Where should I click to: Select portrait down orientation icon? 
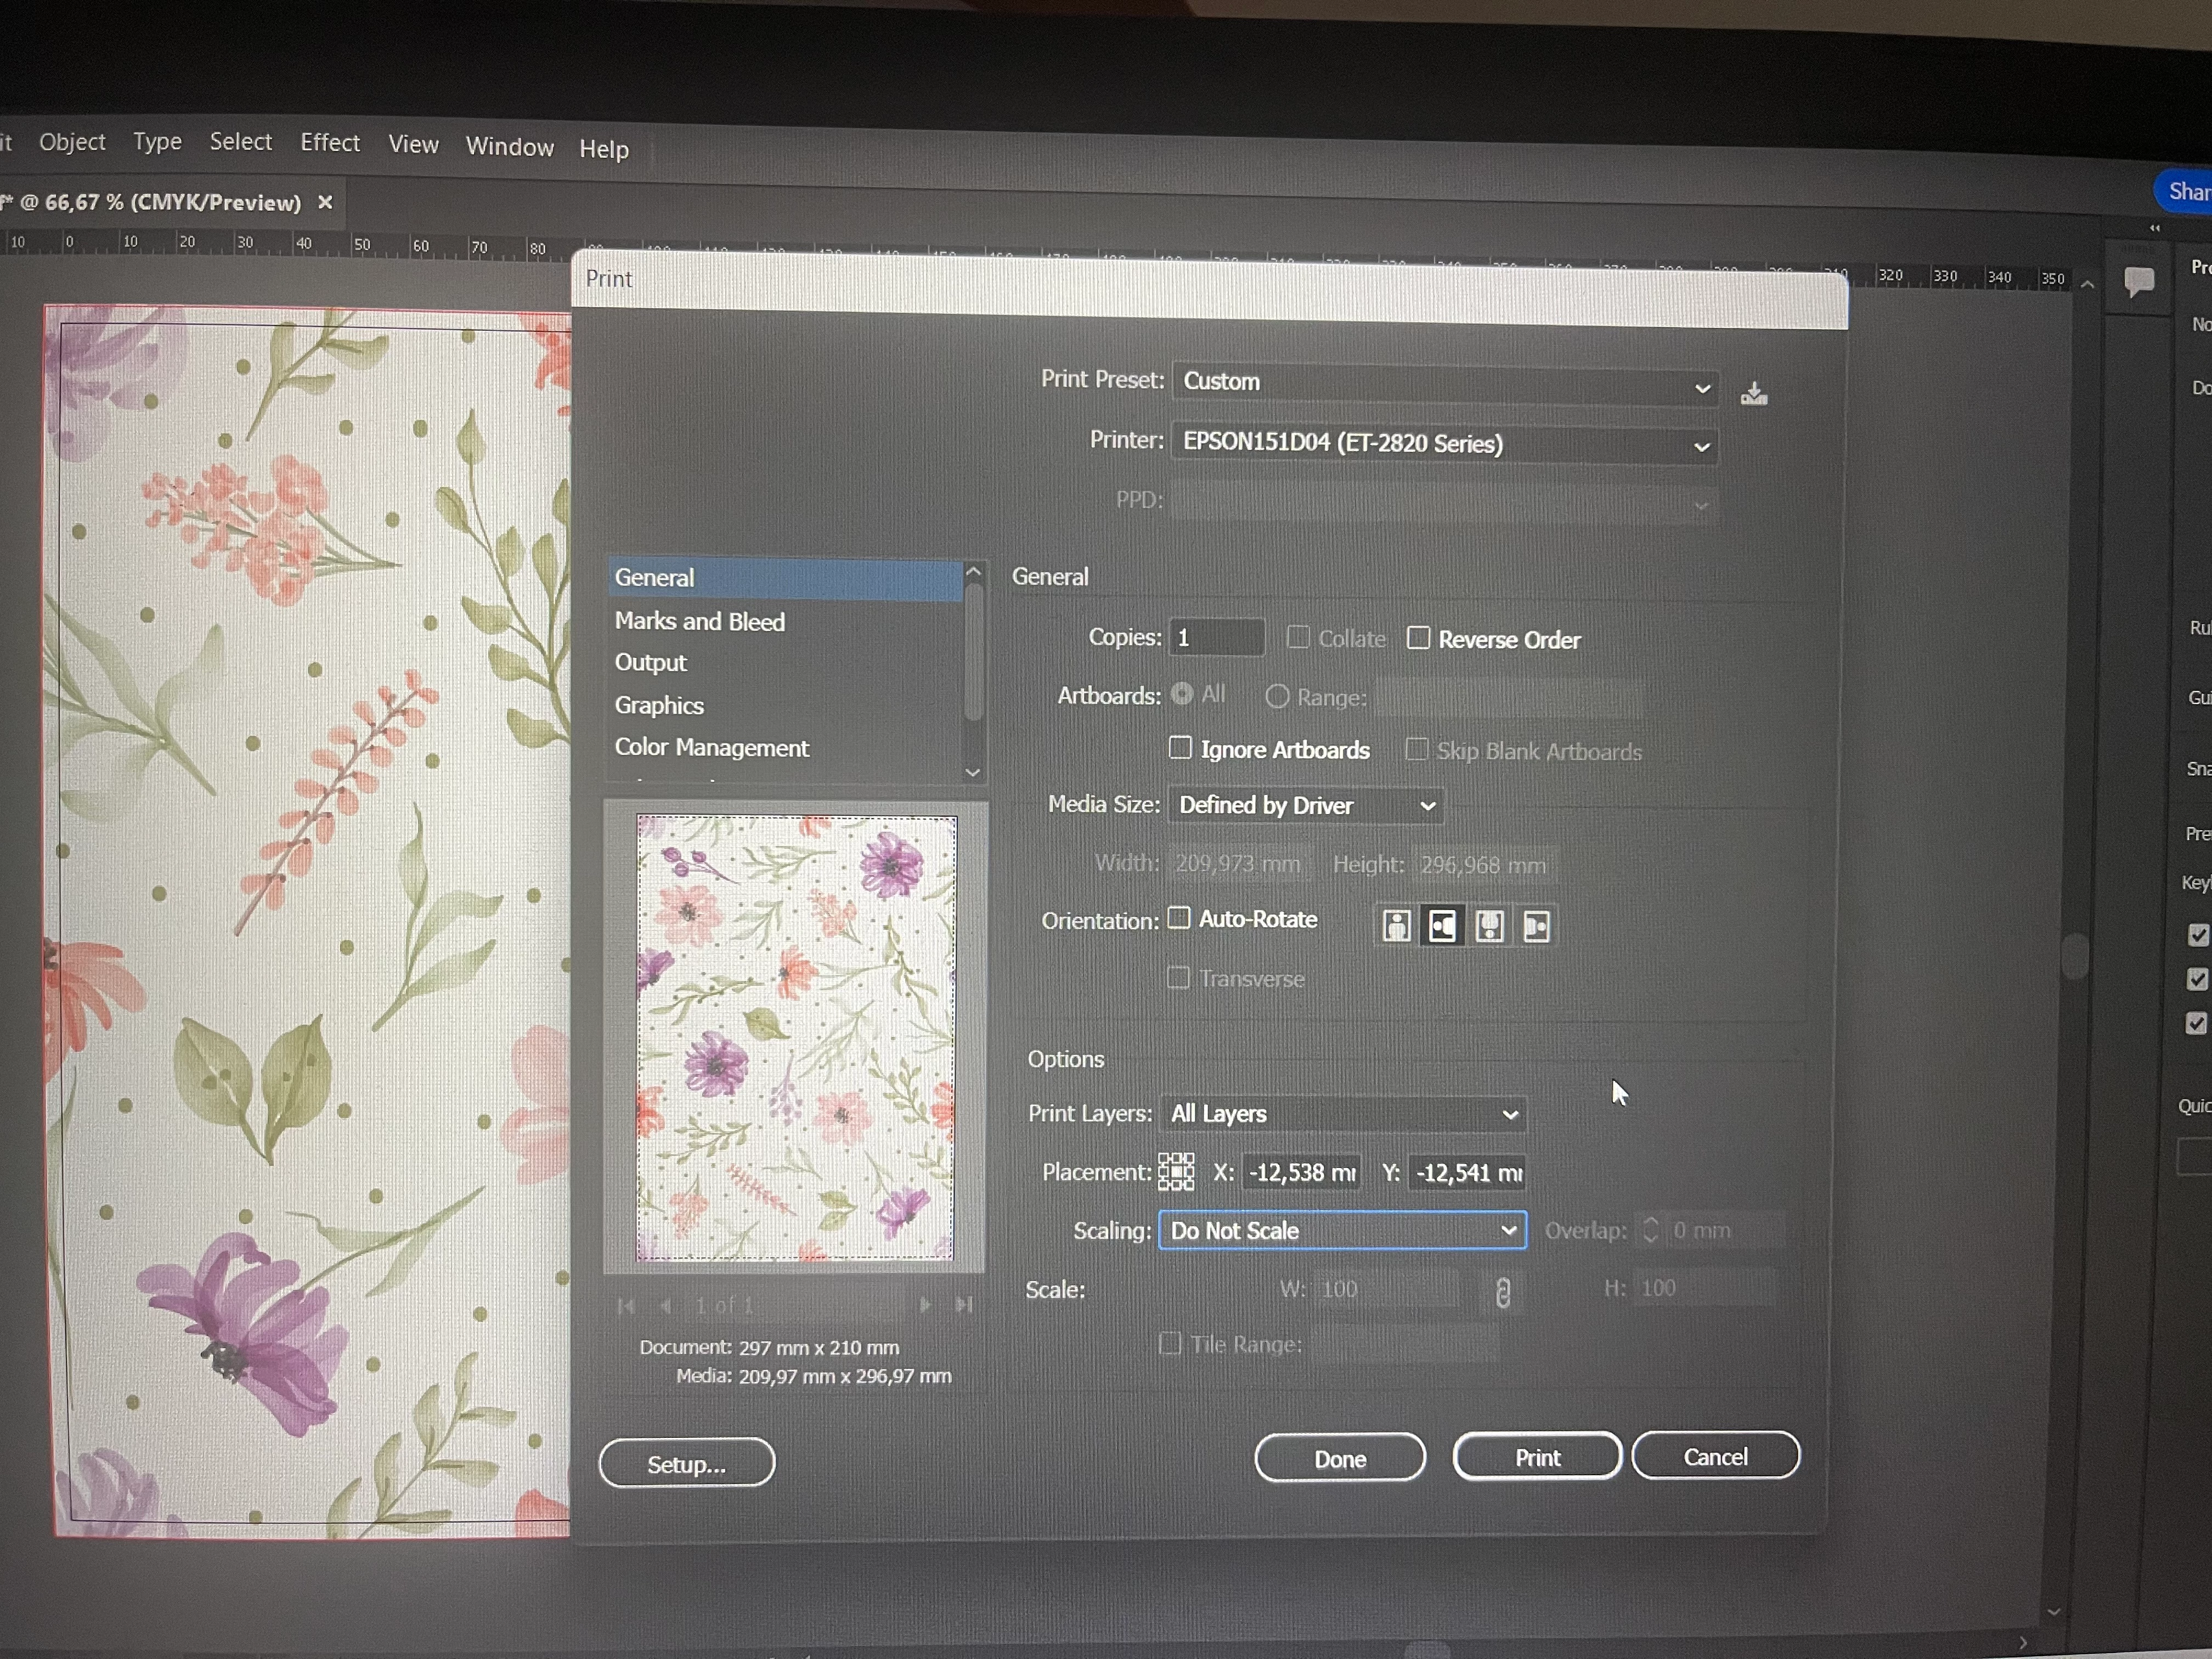tap(1489, 926)
